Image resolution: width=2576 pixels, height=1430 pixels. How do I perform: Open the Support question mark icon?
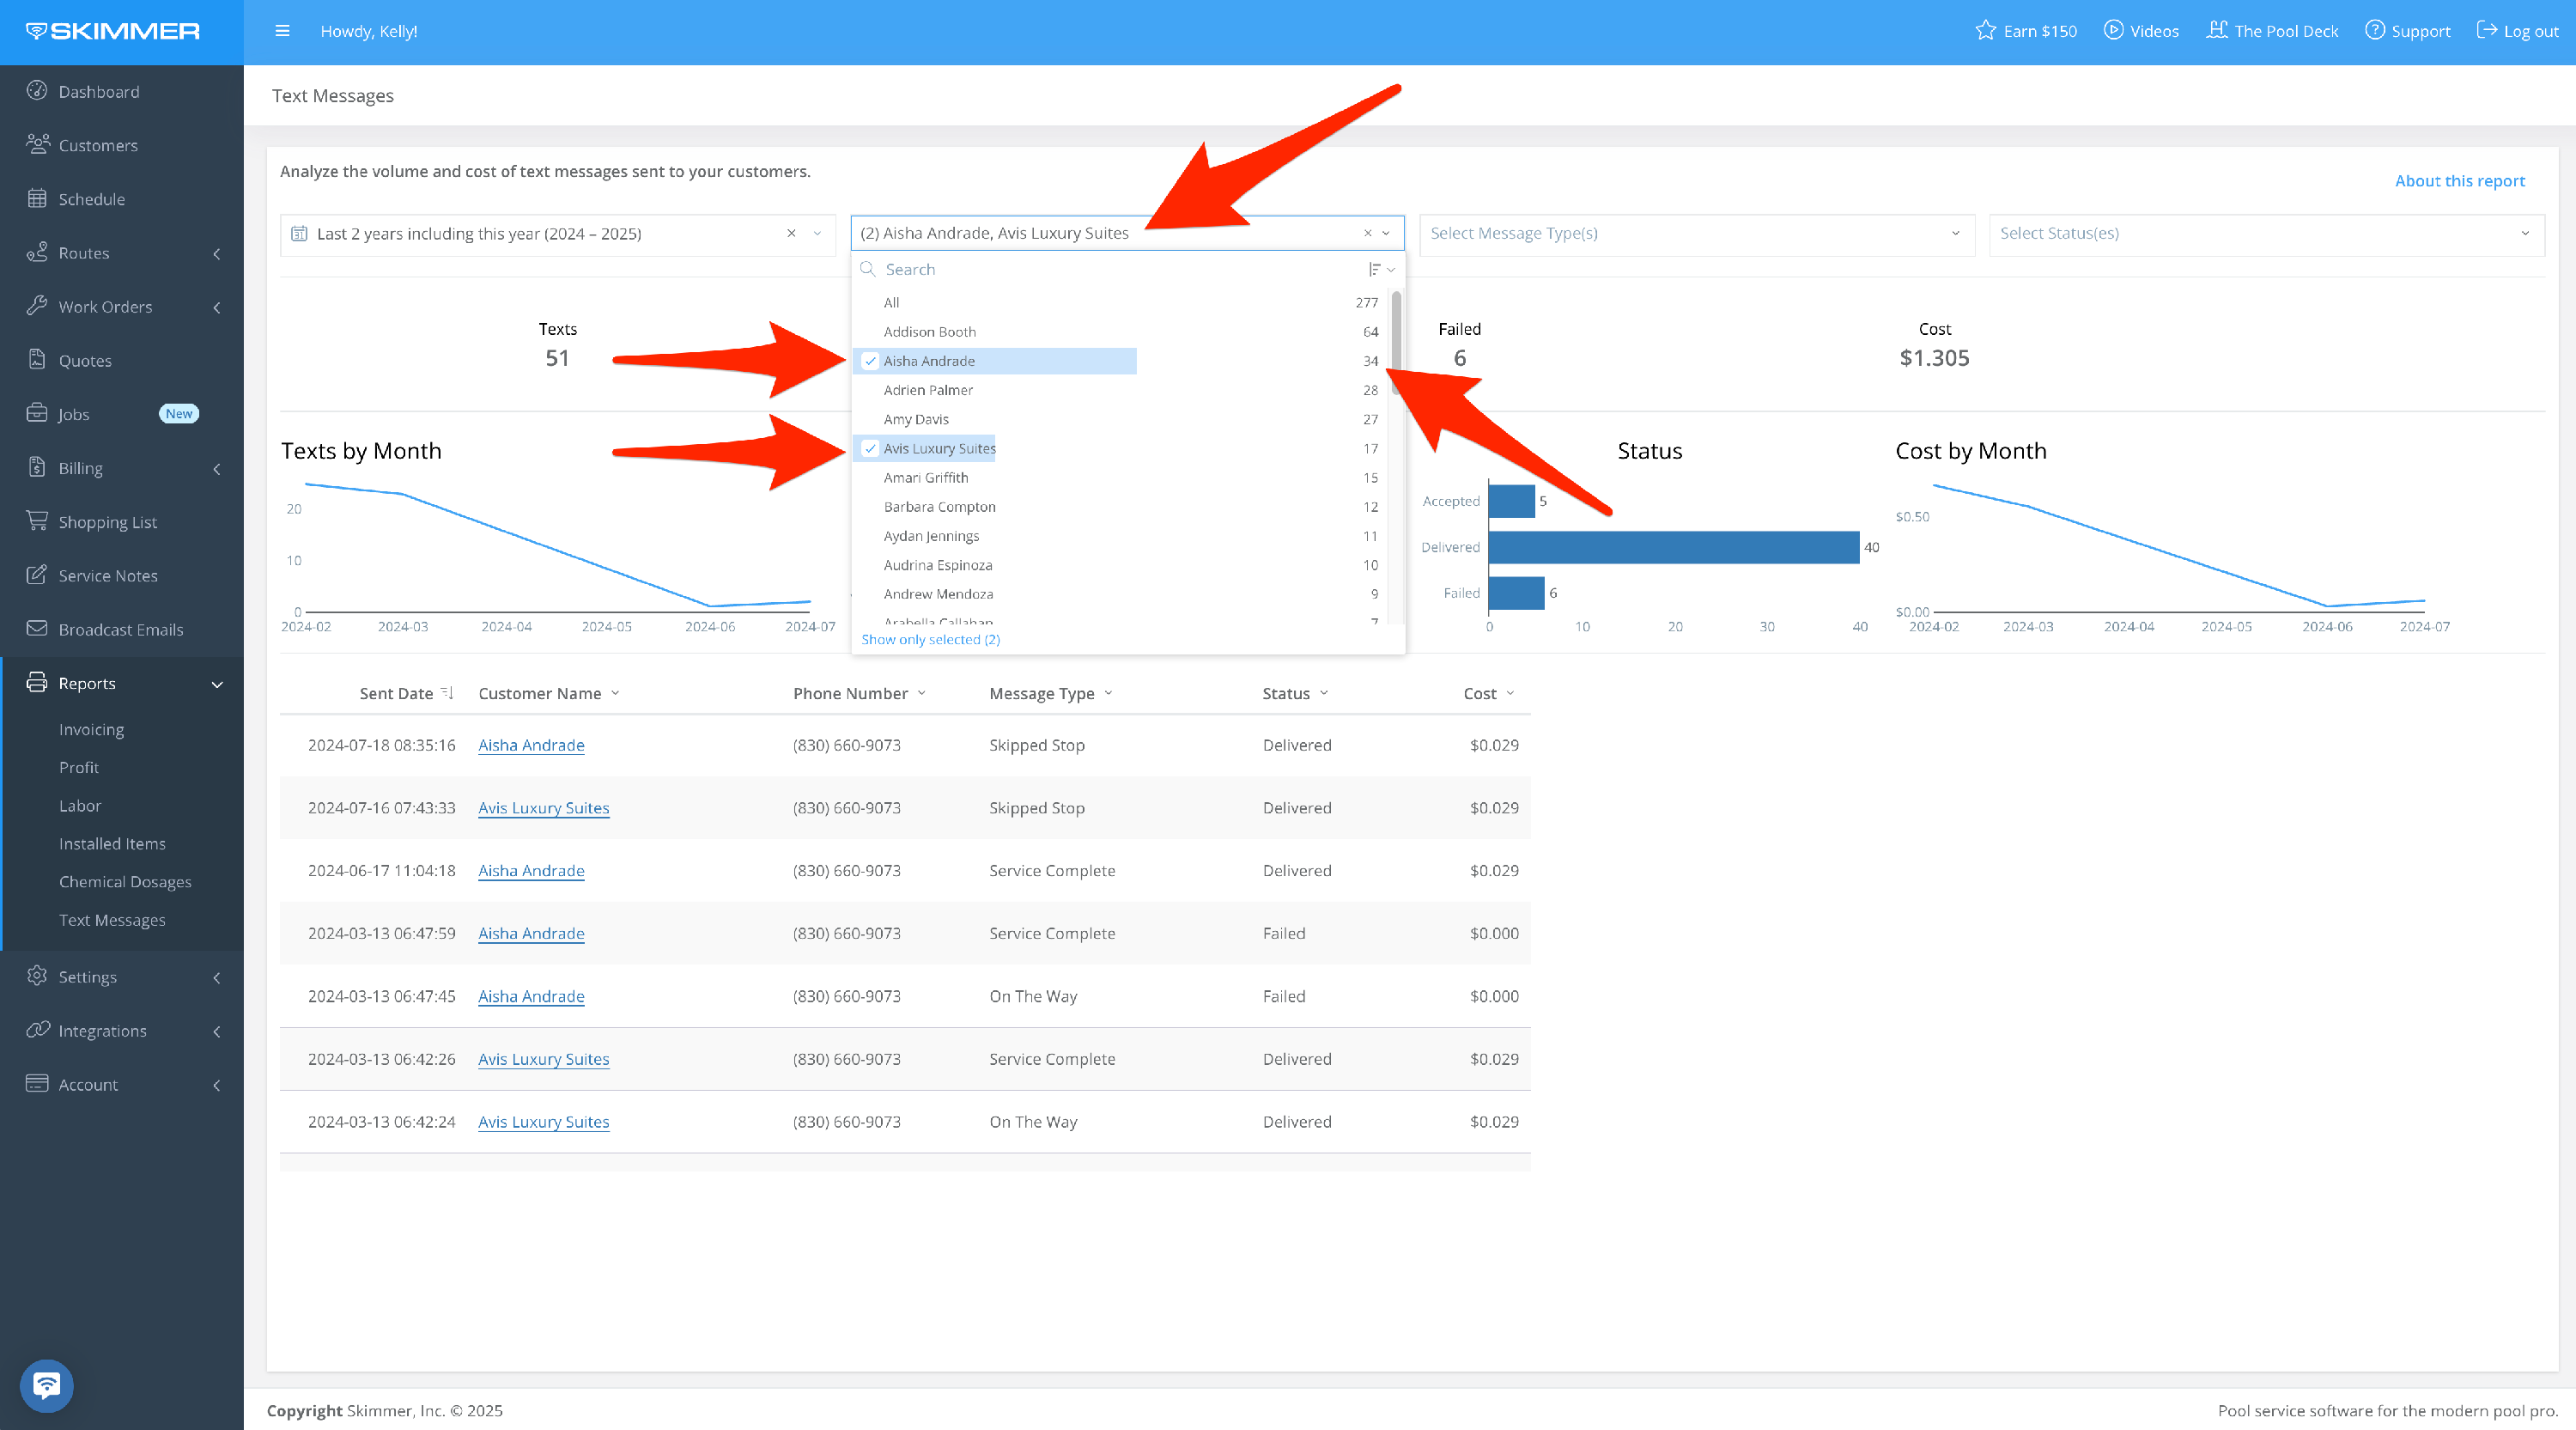[2374, 30]
